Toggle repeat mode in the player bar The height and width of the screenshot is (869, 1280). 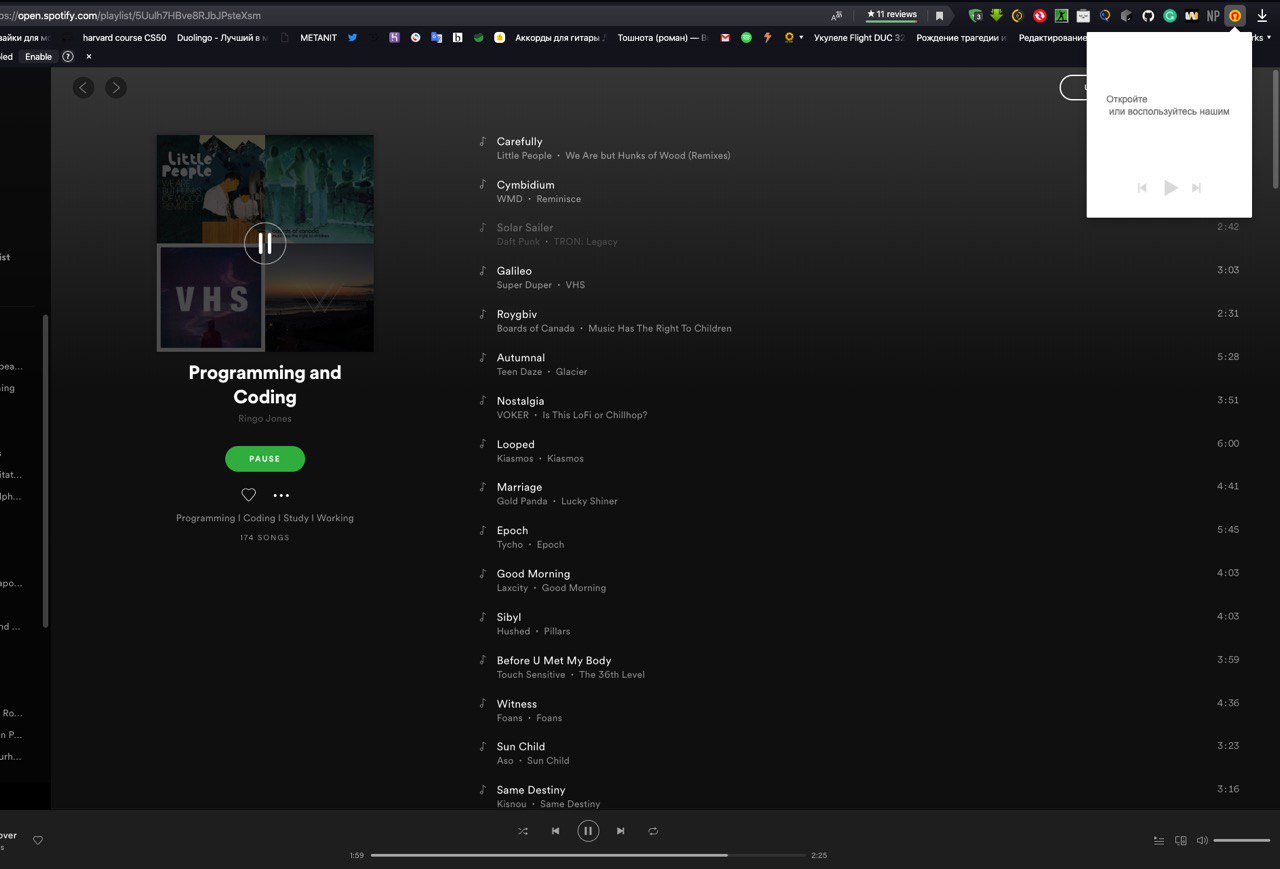point(653,831)
